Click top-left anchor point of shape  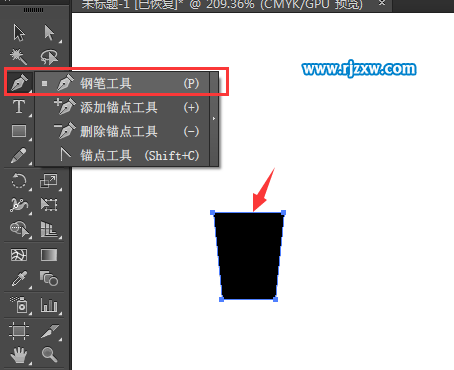coord(212,213)
